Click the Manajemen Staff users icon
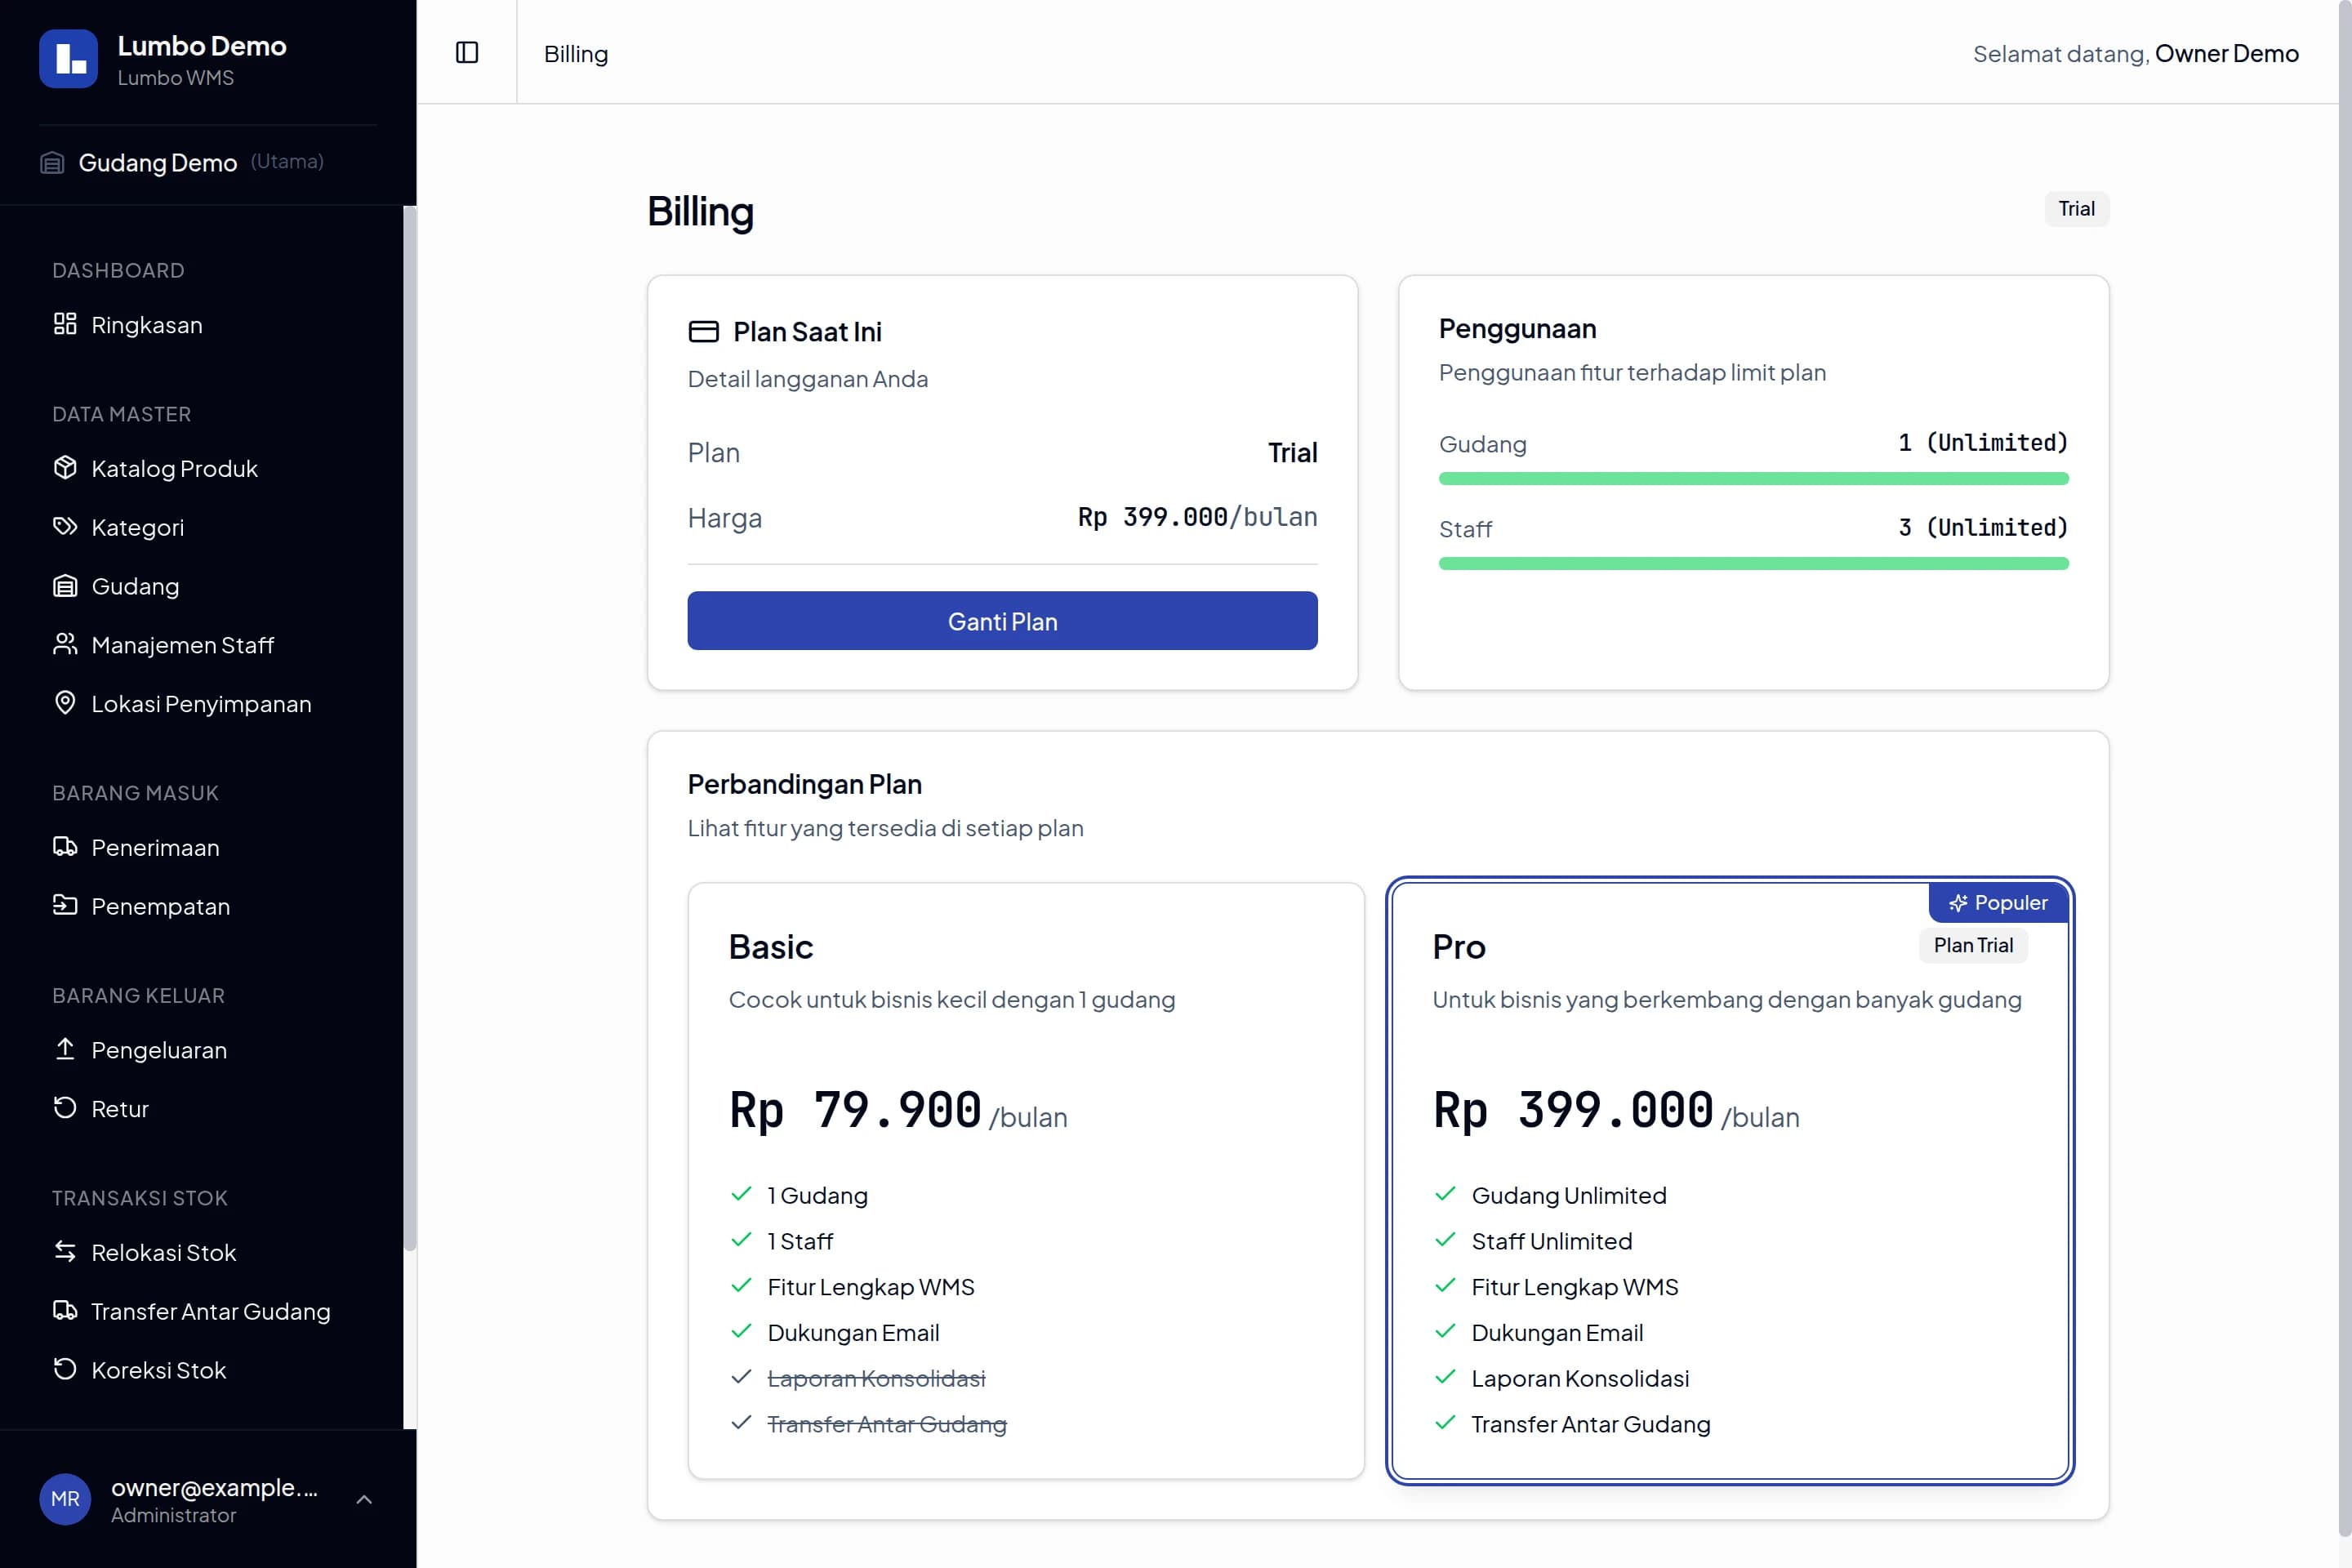 [65, 644]
